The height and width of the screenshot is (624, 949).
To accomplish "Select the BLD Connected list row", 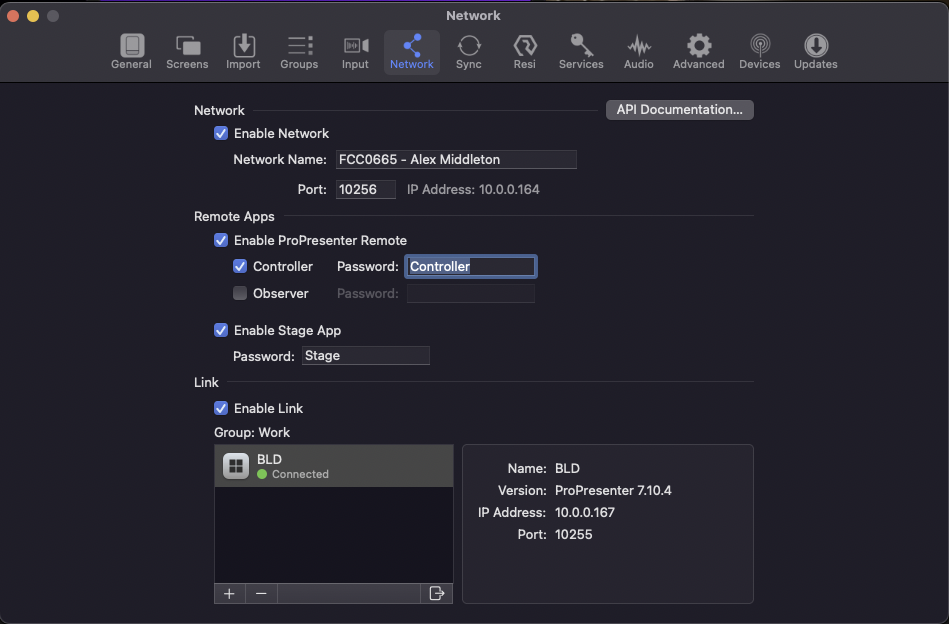I will [x=333, y=466].
